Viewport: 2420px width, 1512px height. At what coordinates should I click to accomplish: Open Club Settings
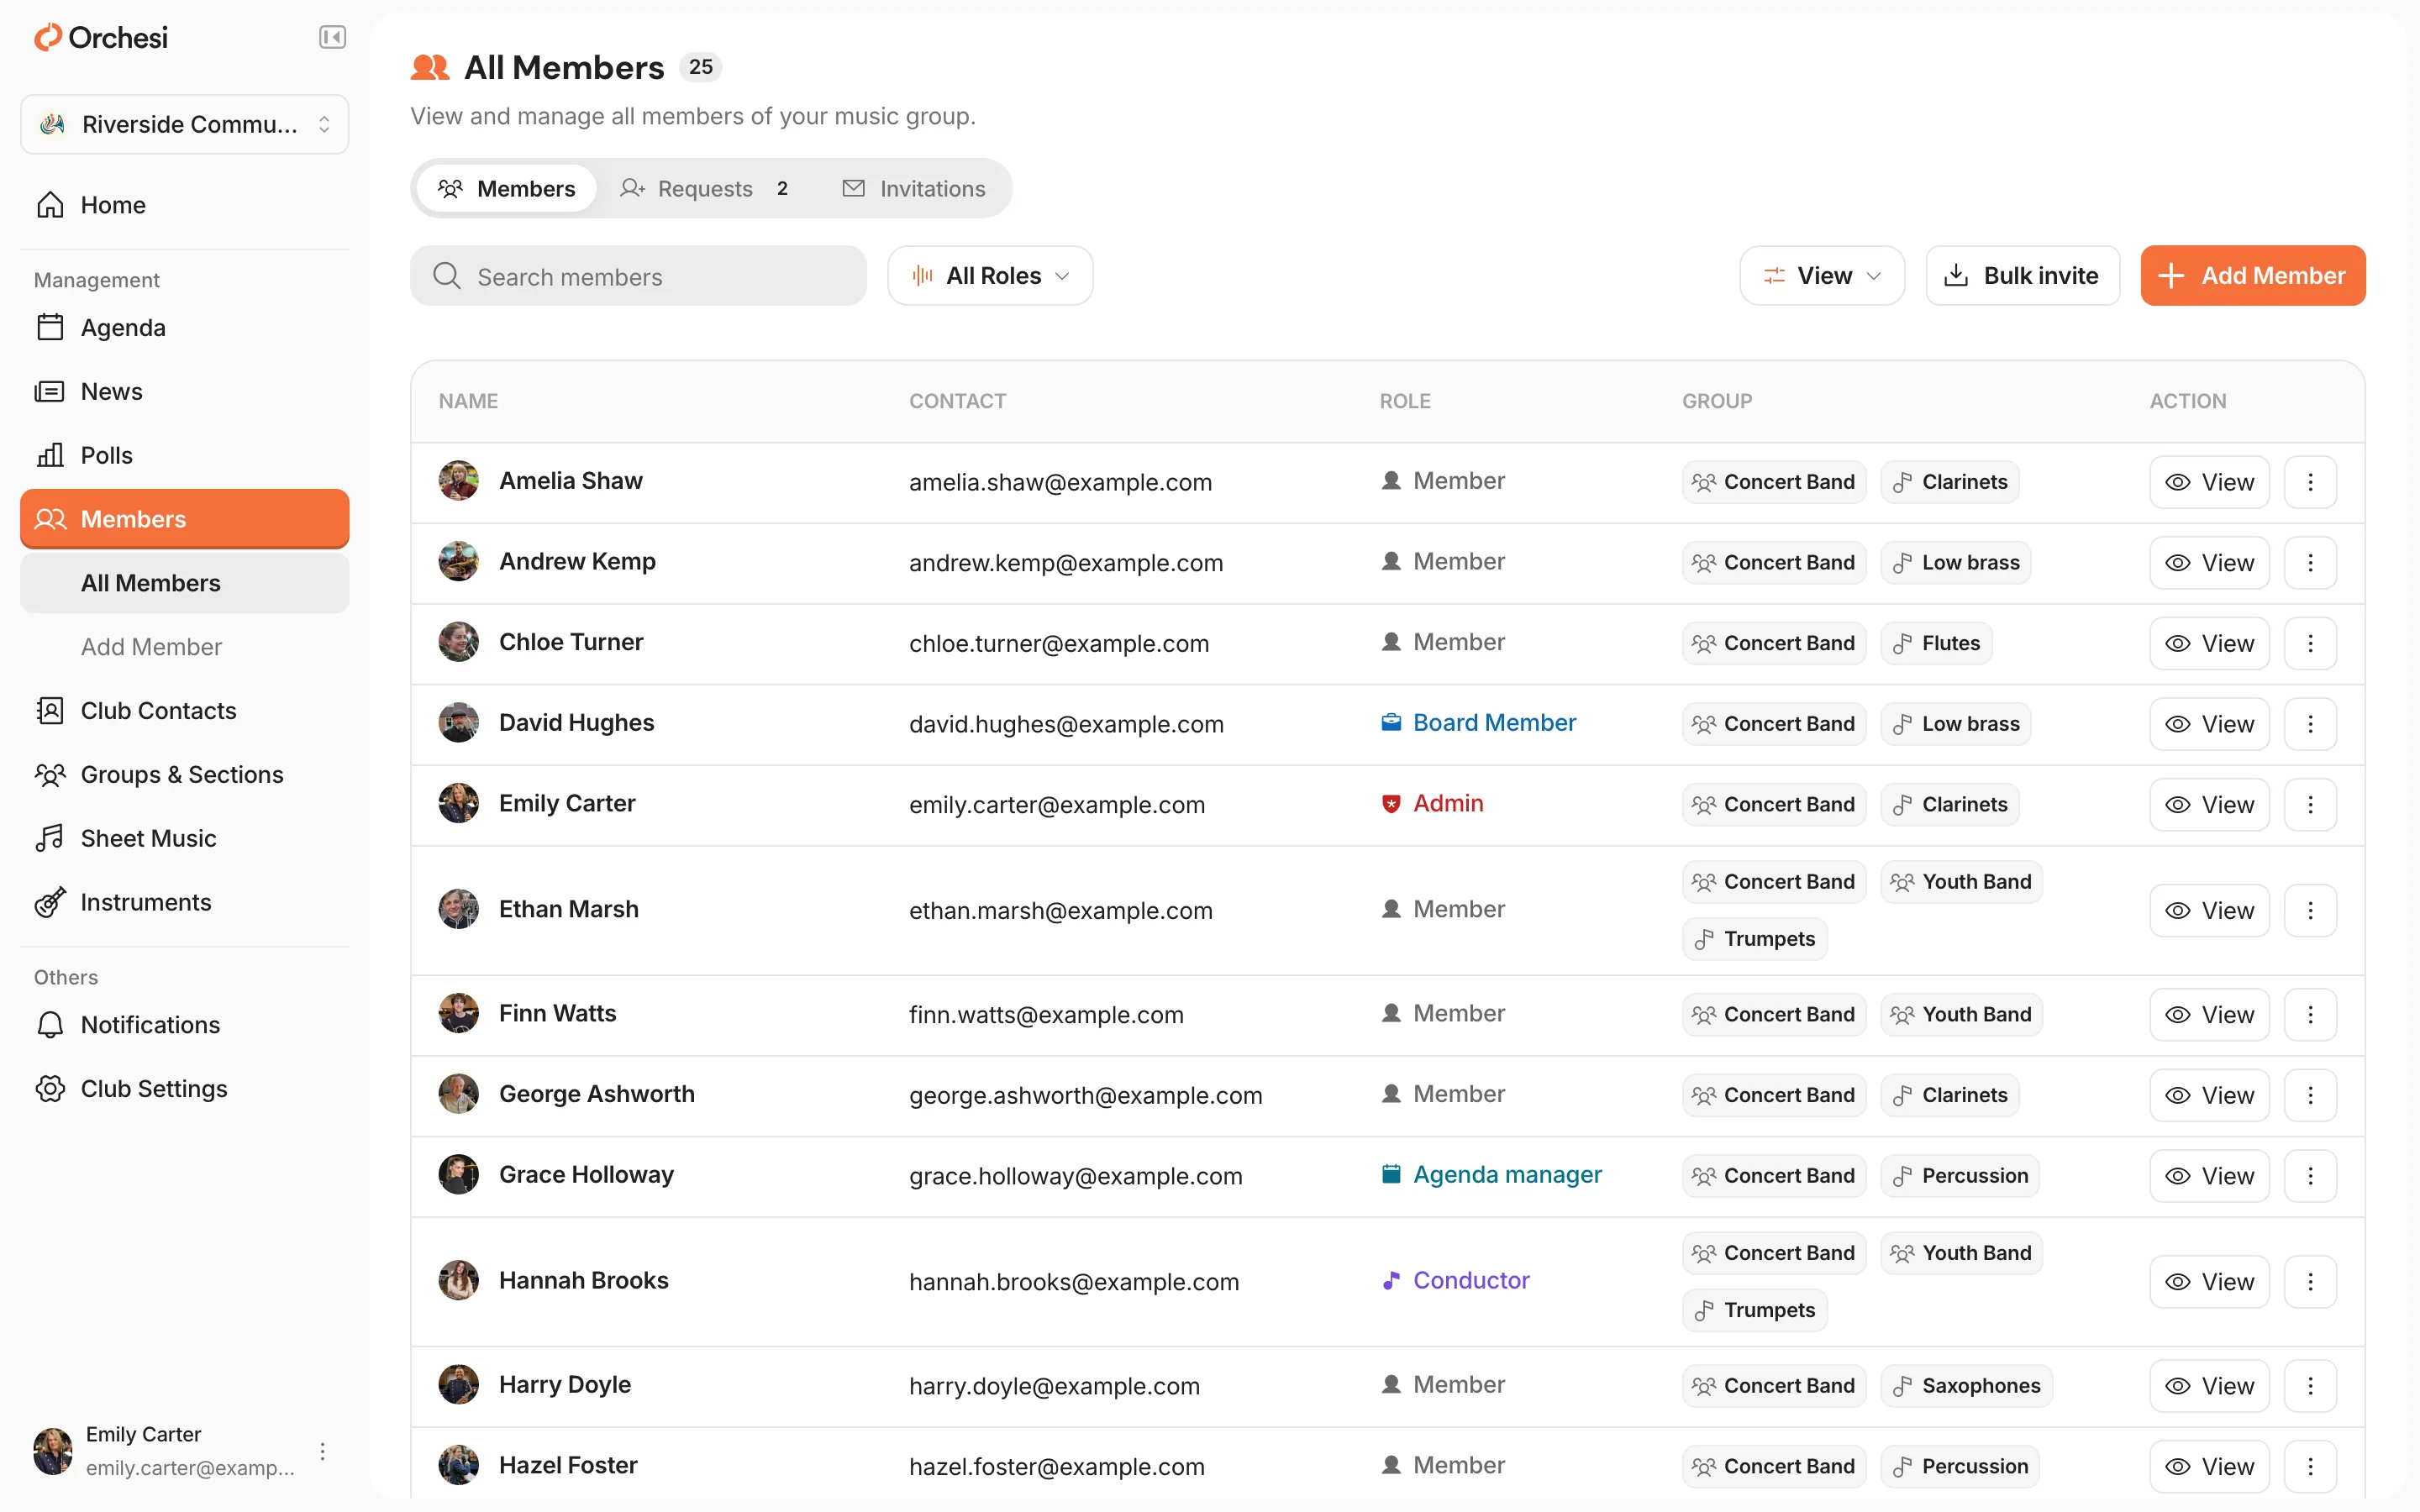(x=184, y=1089)
